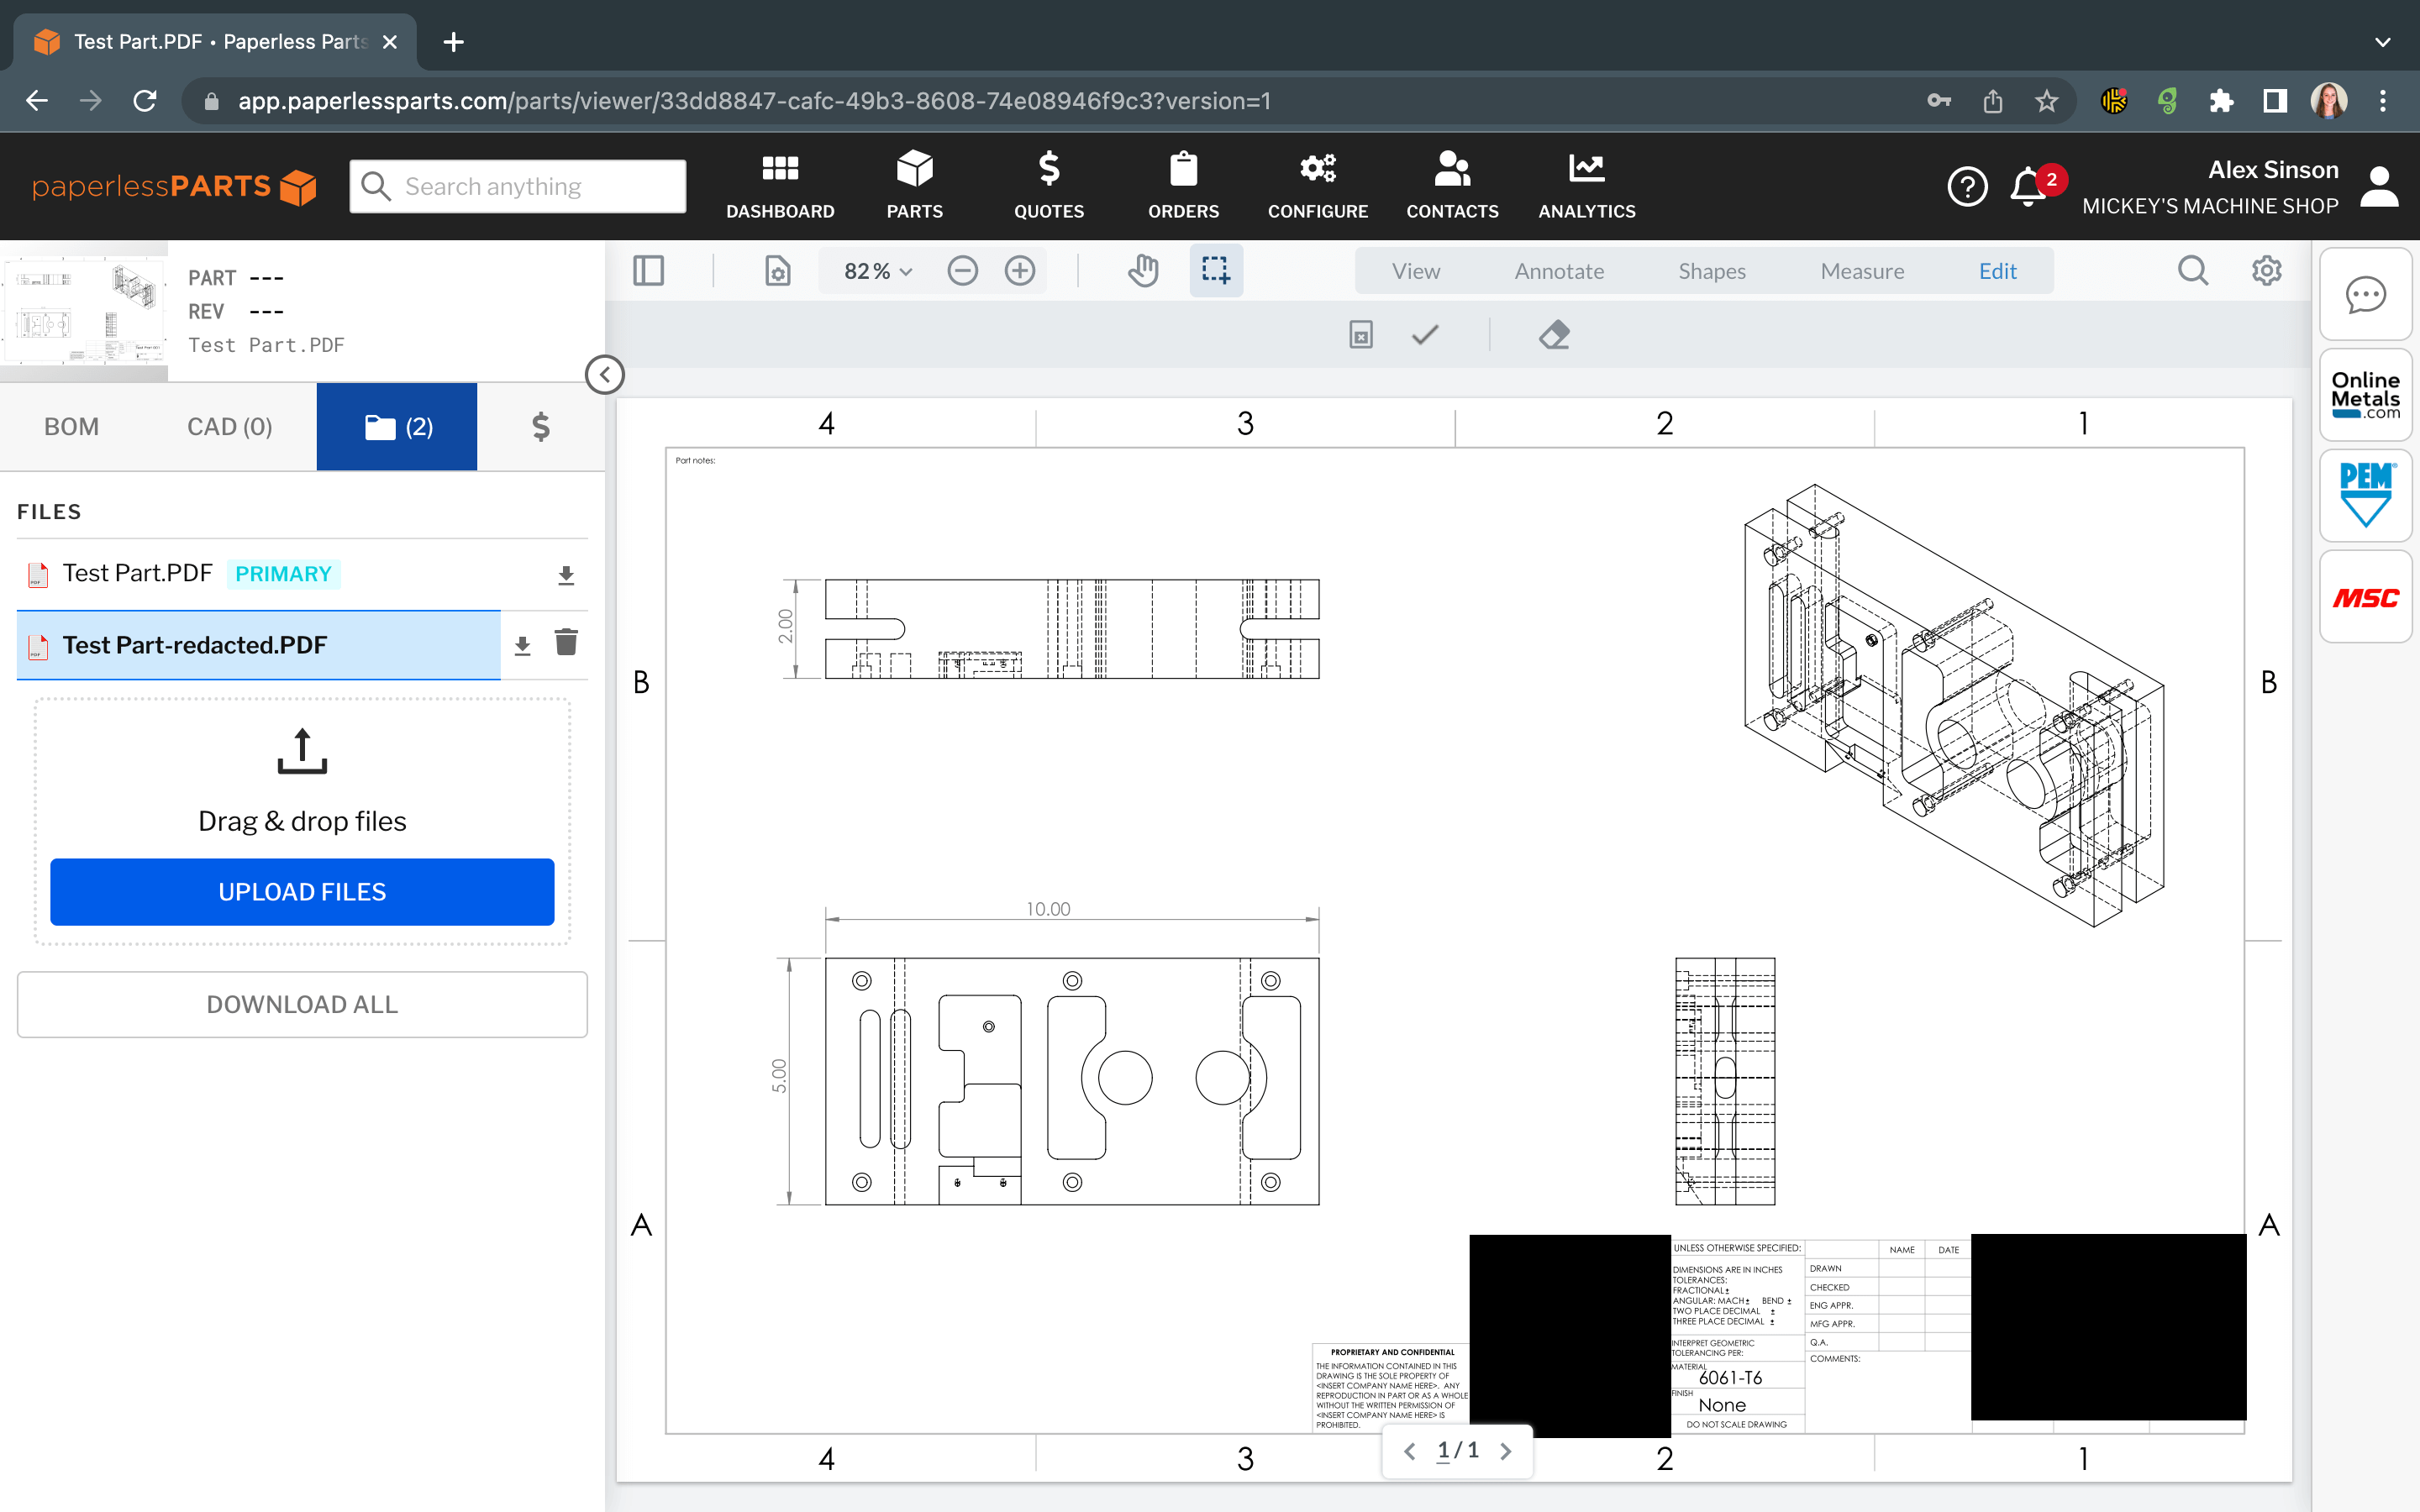
Task: Open the chat comments panel
Action: point(2365,295)
